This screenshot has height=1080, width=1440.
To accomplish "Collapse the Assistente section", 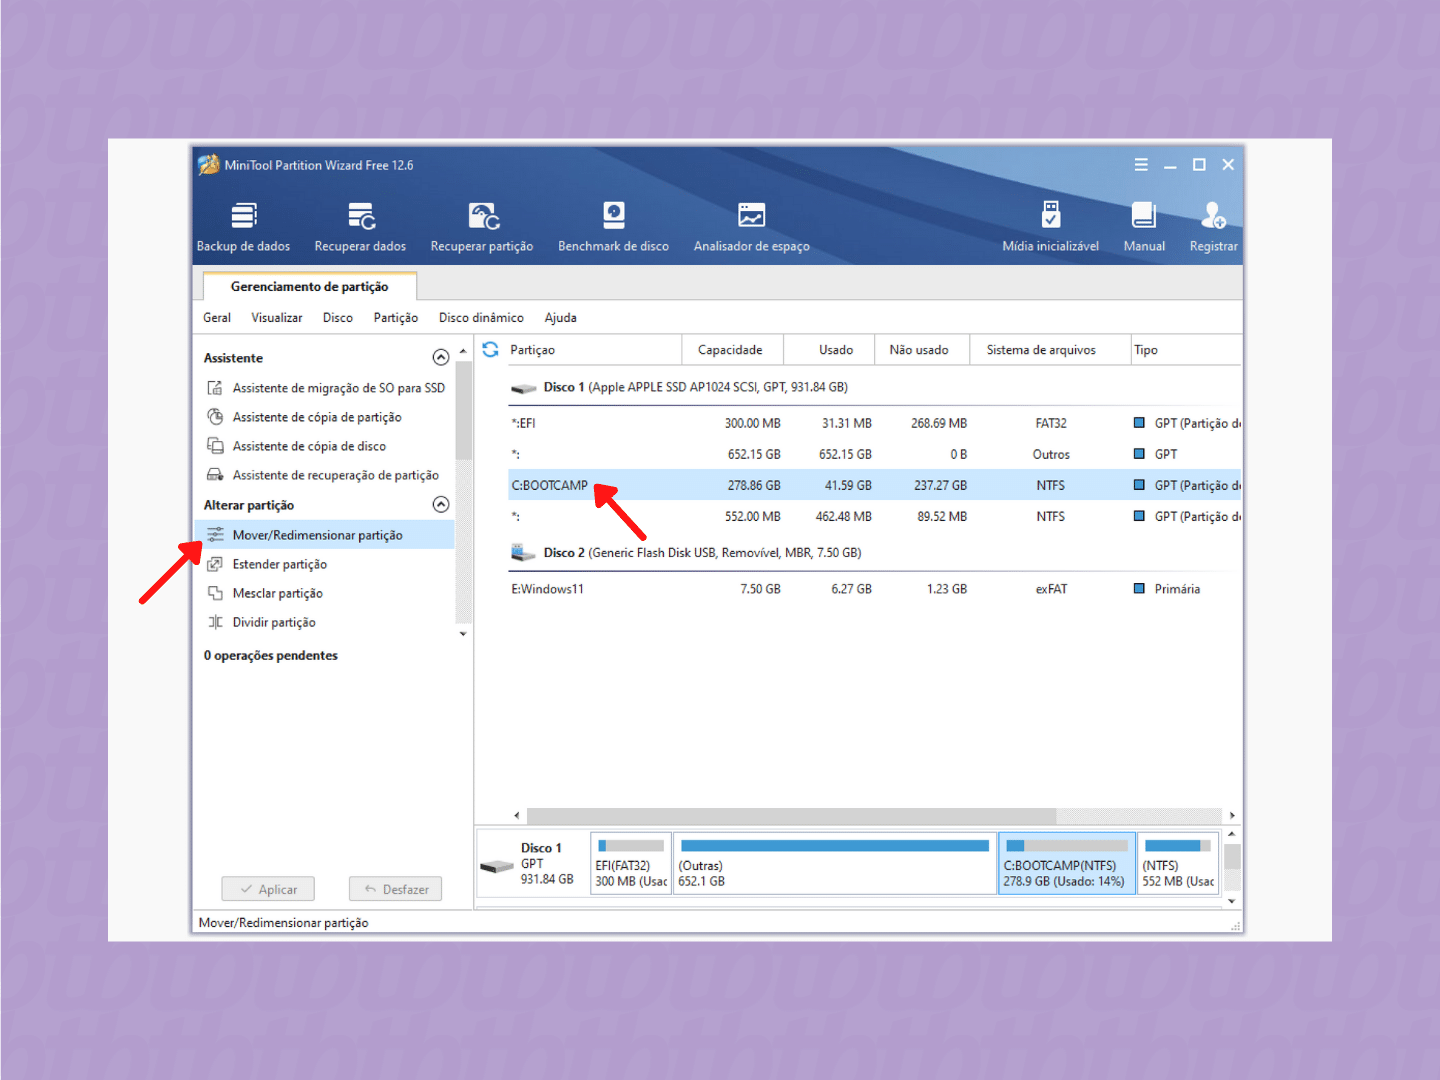I will coord(441,357).
